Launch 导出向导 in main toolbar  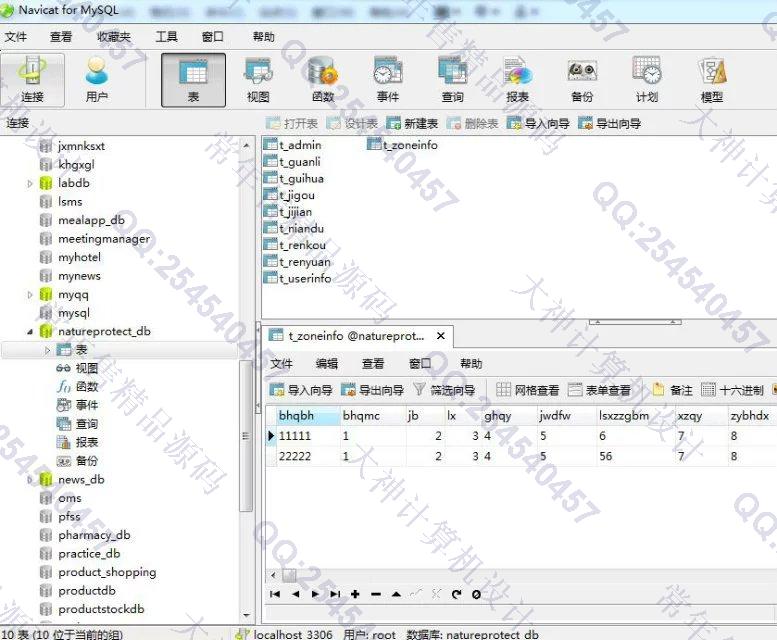pos(610,123)
